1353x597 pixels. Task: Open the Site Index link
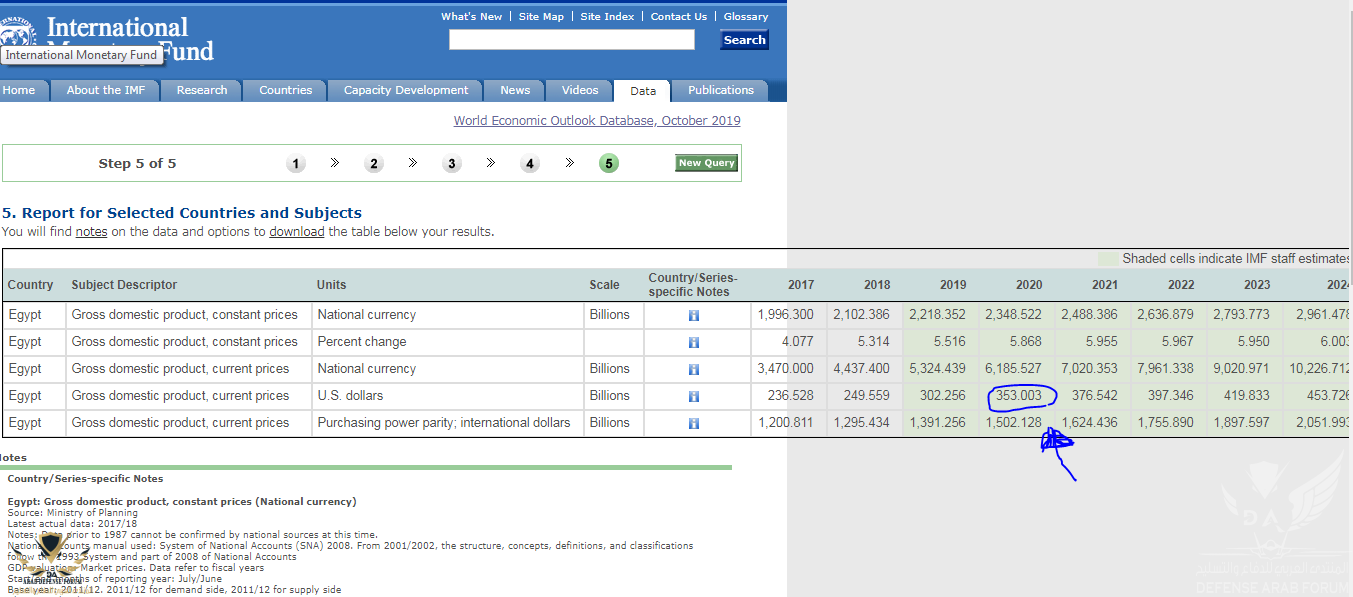(x=607, y=17)
